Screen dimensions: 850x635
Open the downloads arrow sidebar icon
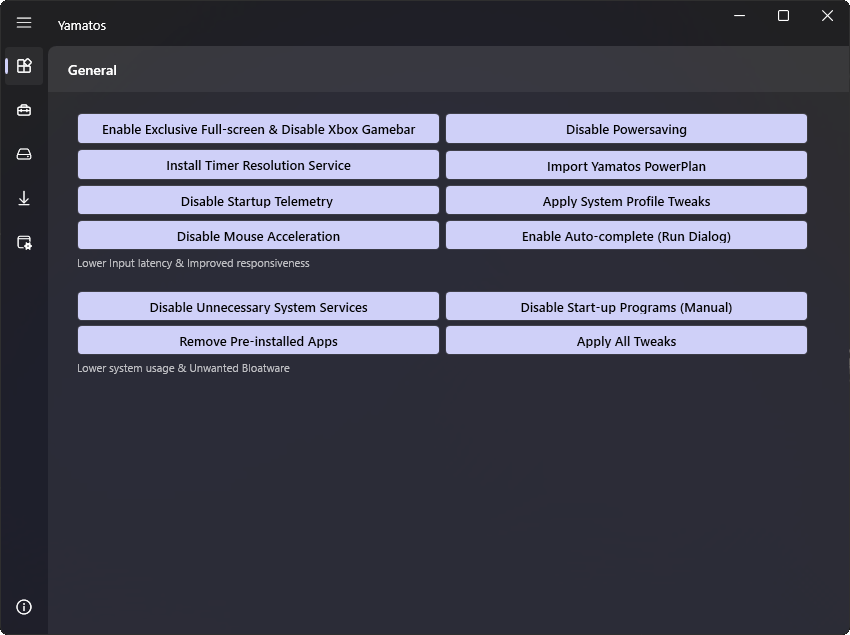click(x=24, y=198)
